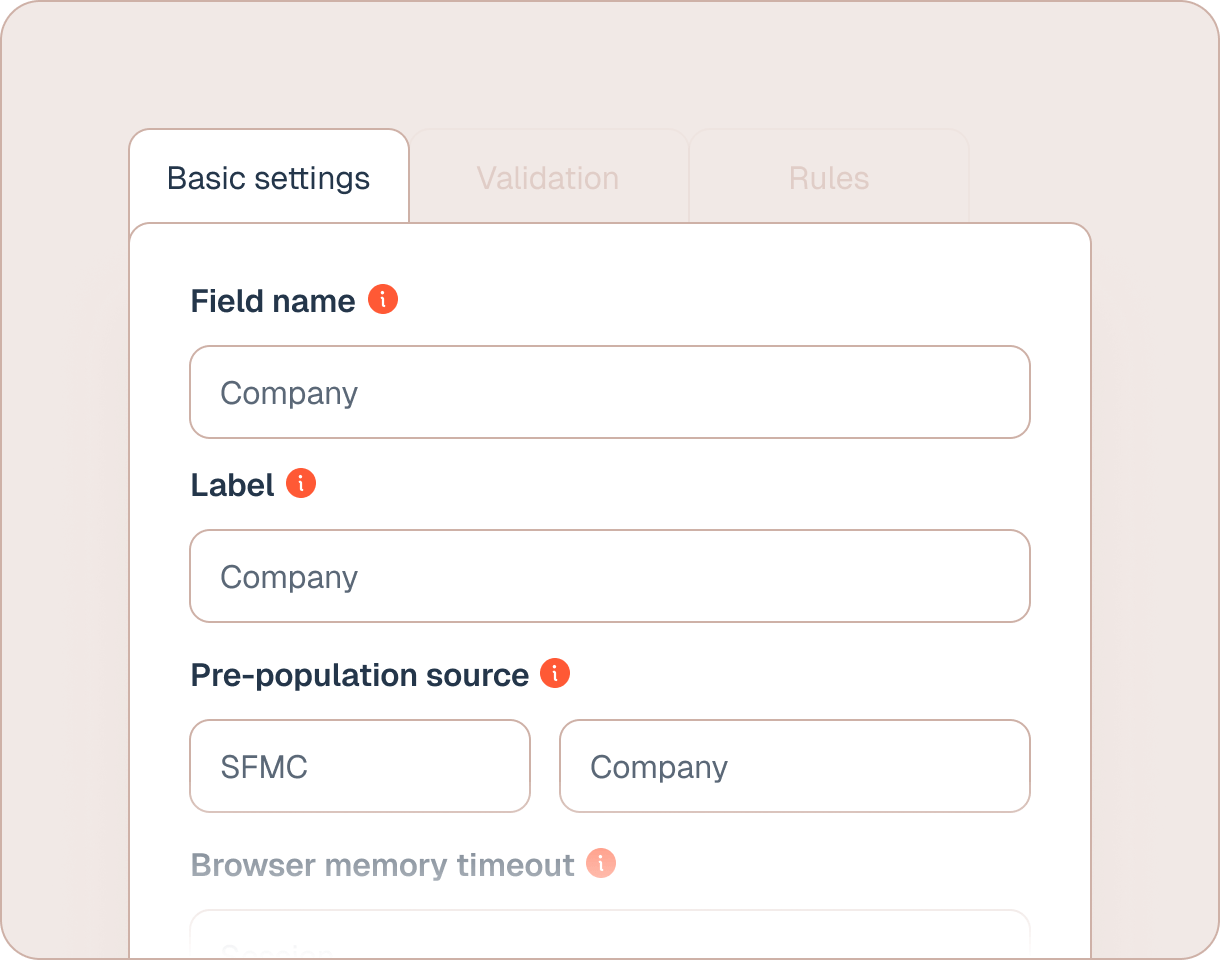
Task: Focus the SFMC pre-population input box
Action: pos(360,766)
